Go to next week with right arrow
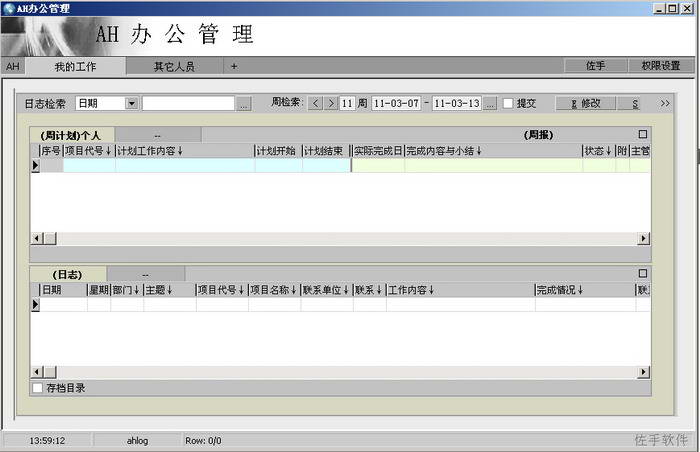The image size is (700, 452). click(331, 103)
